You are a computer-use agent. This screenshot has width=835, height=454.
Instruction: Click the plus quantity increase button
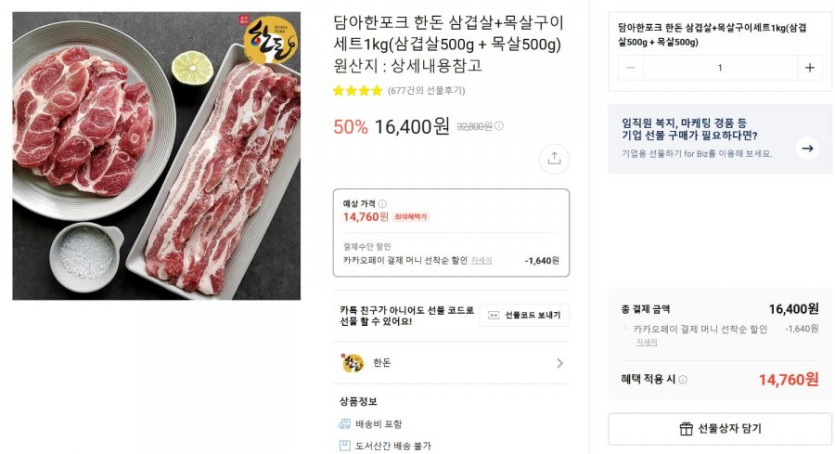point(809,68)
